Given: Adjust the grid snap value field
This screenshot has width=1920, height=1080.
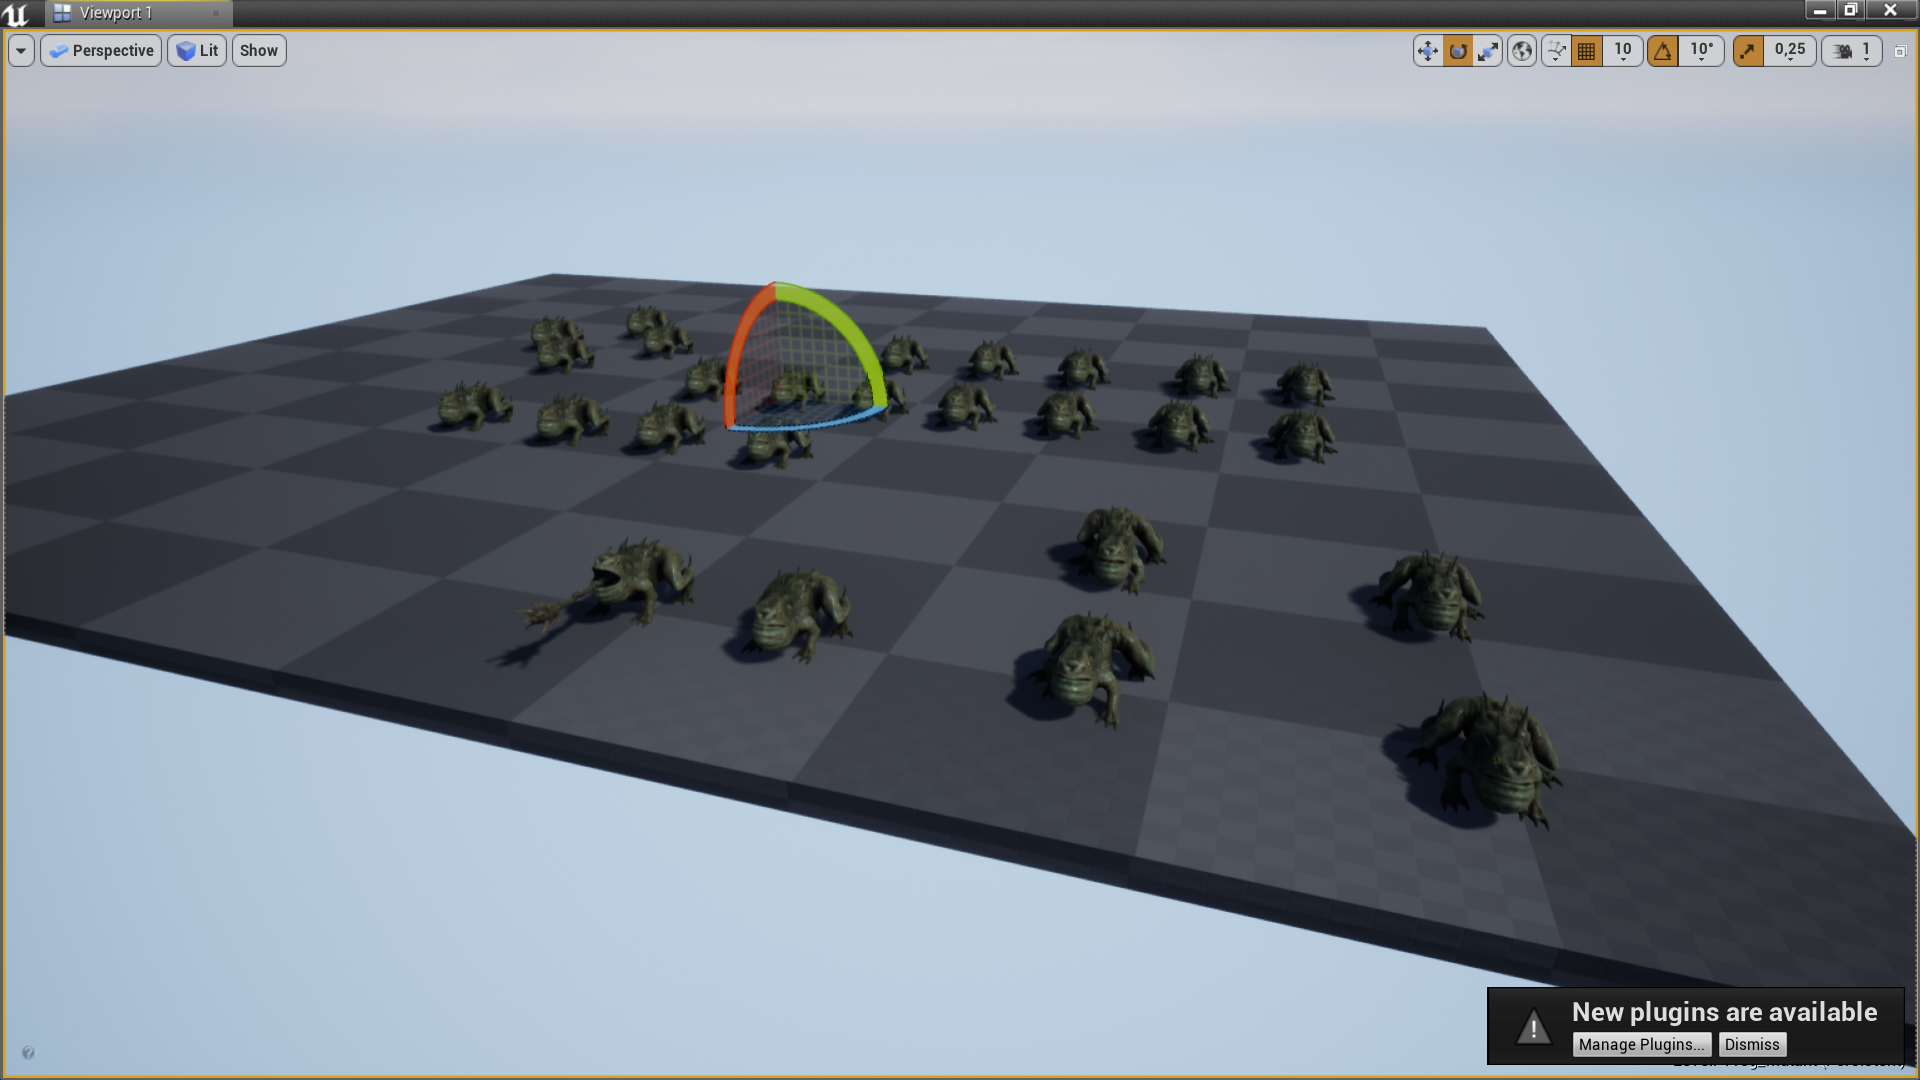Looking at the screenshot, I should (1623, 50).
